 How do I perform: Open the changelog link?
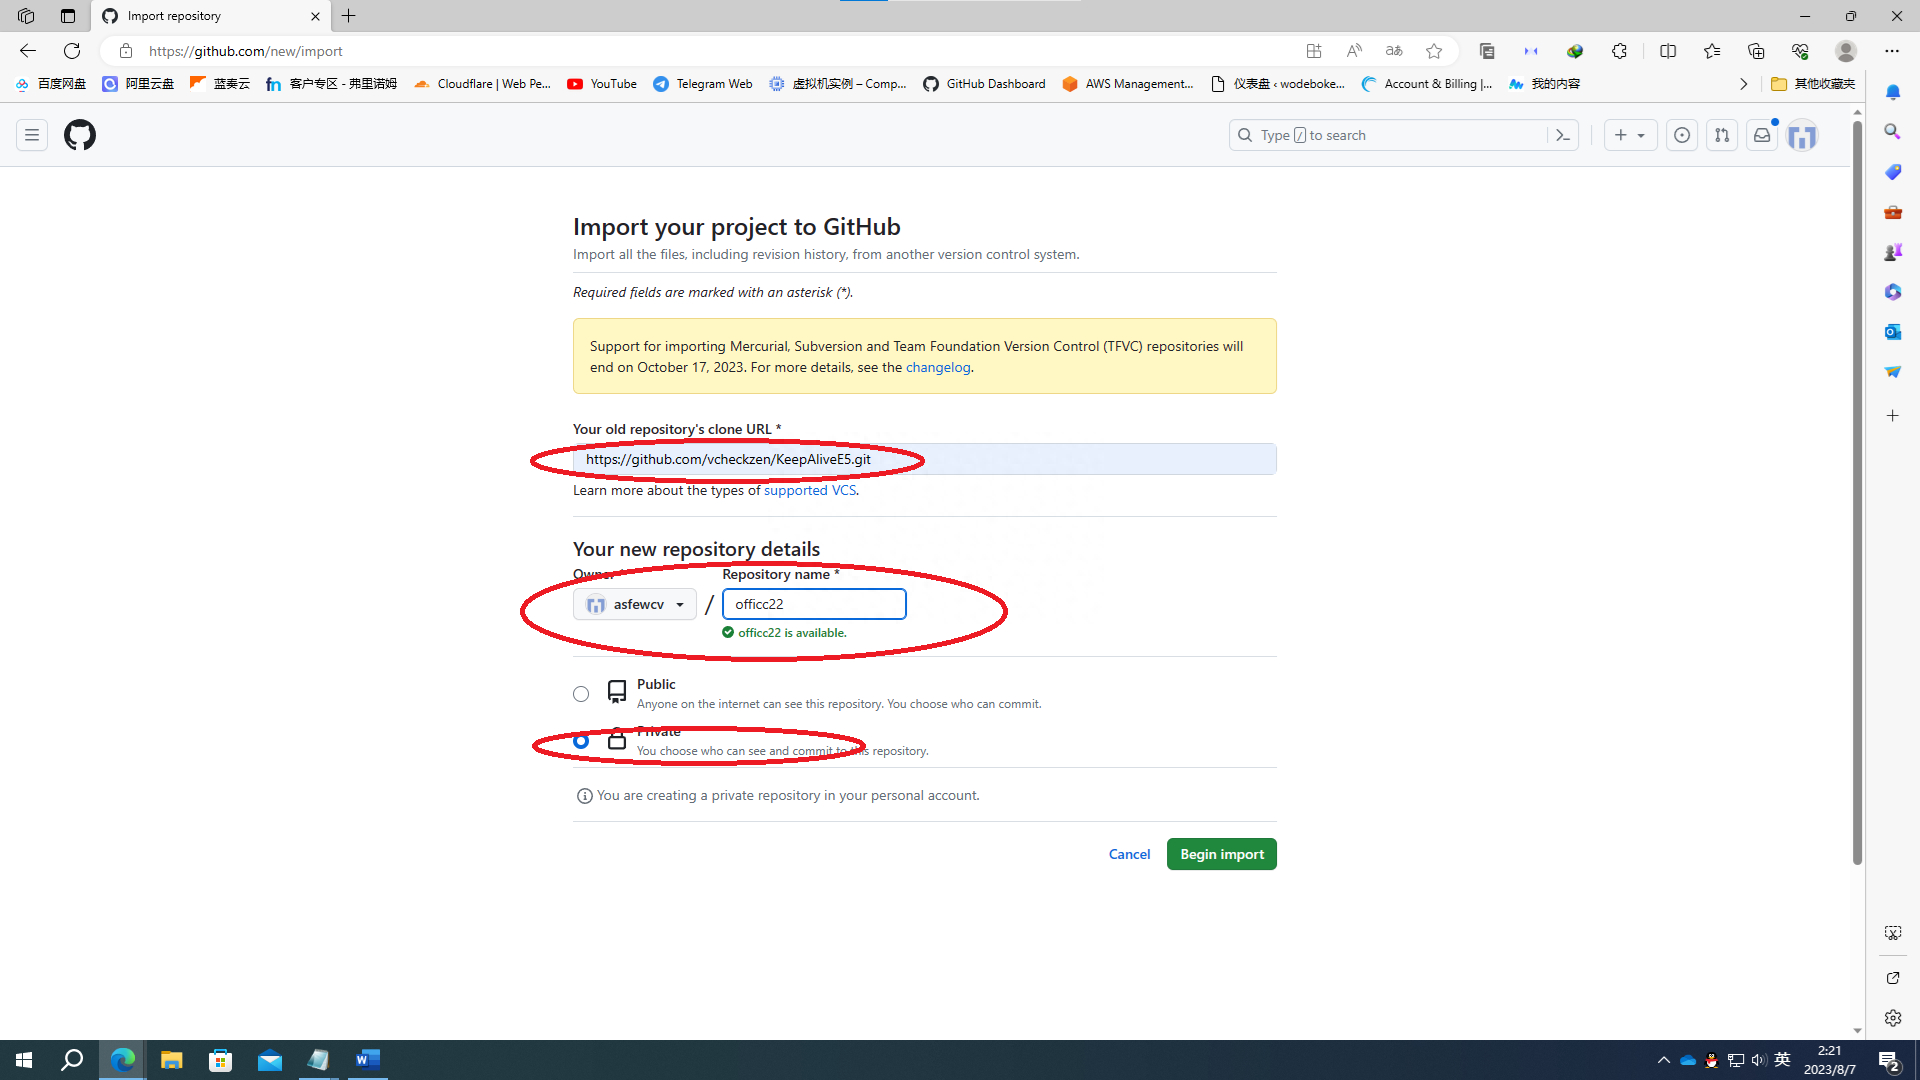tap(938, 367)
